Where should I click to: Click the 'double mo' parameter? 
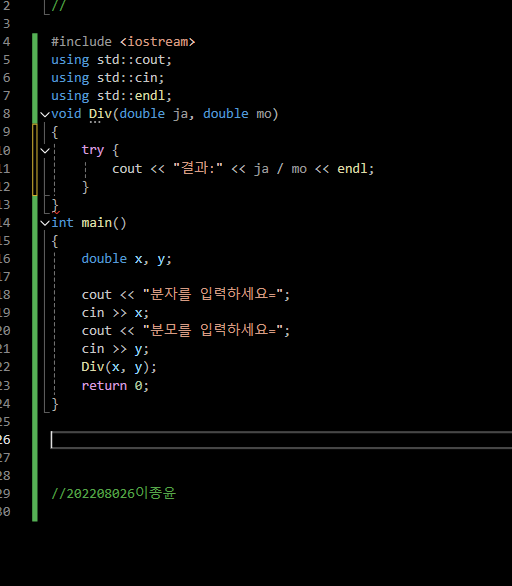[237, 114]
